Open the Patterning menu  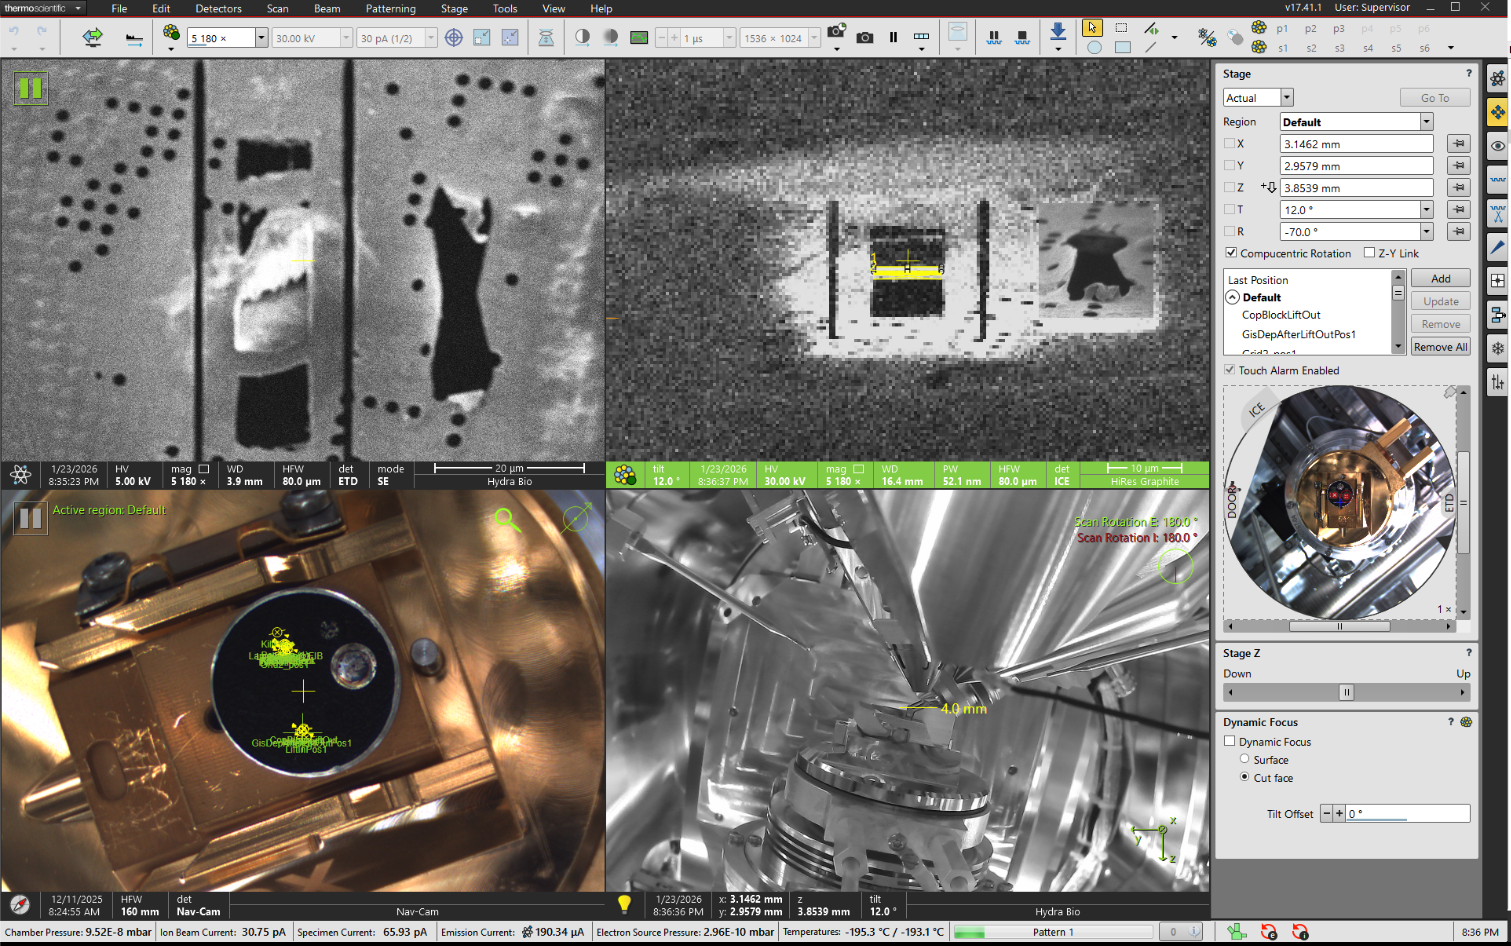(390, 8)
